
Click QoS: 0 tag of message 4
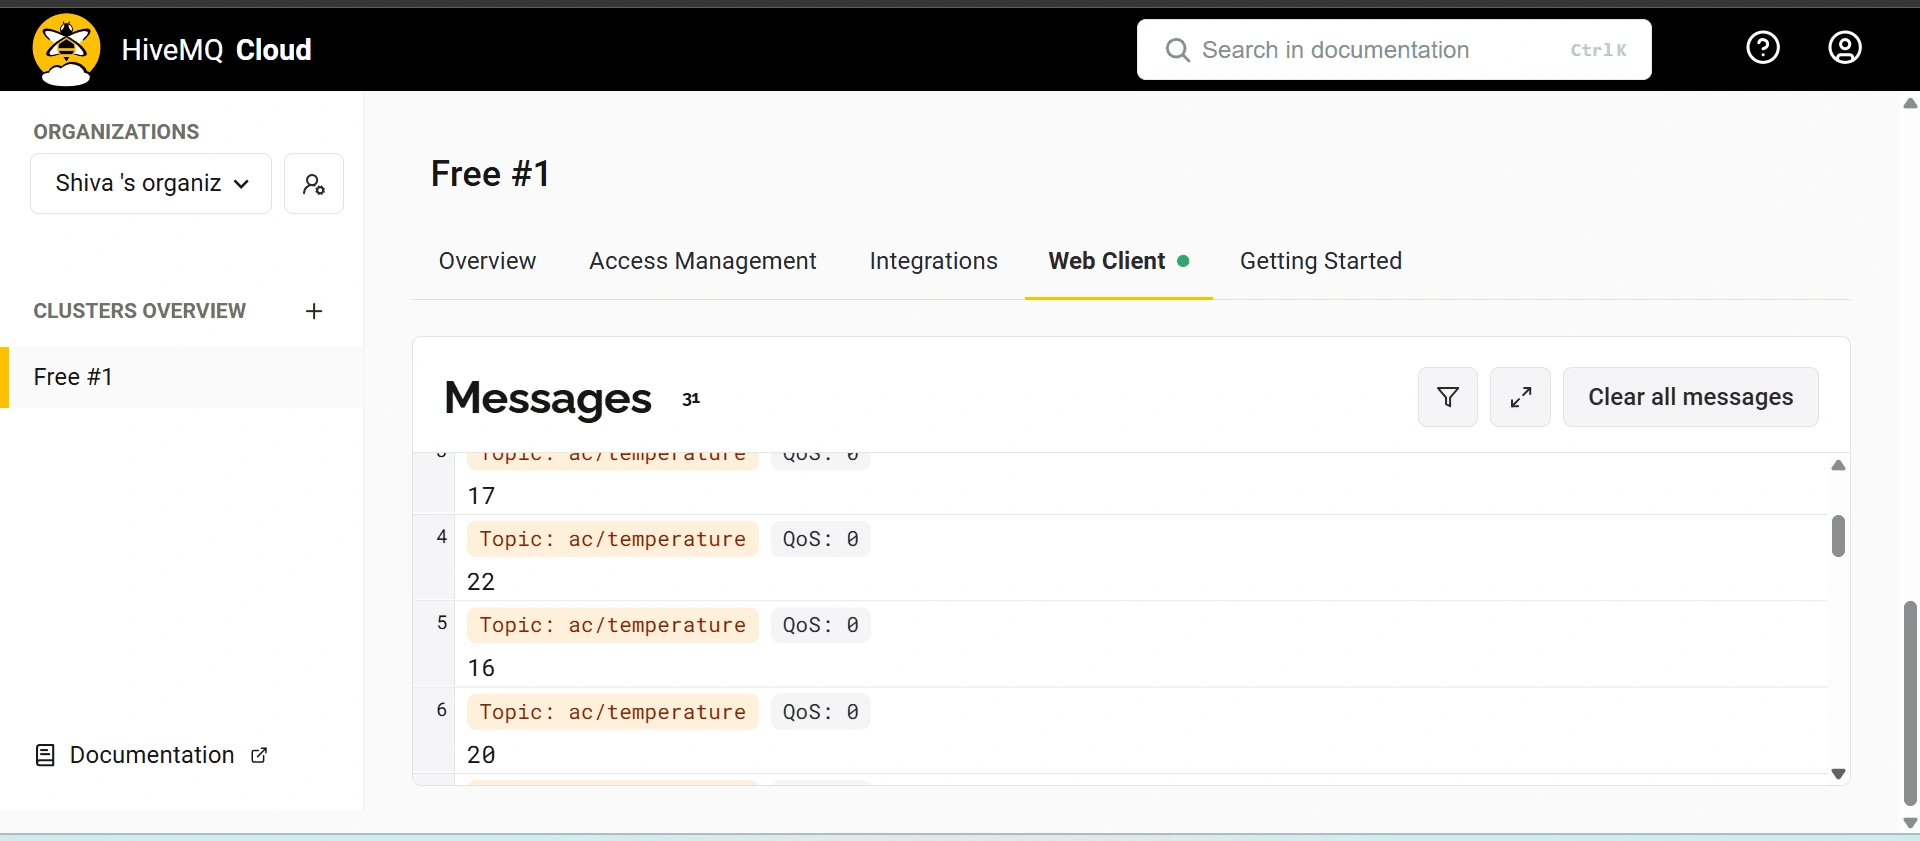pyautogui.click(x=820, y=539)
